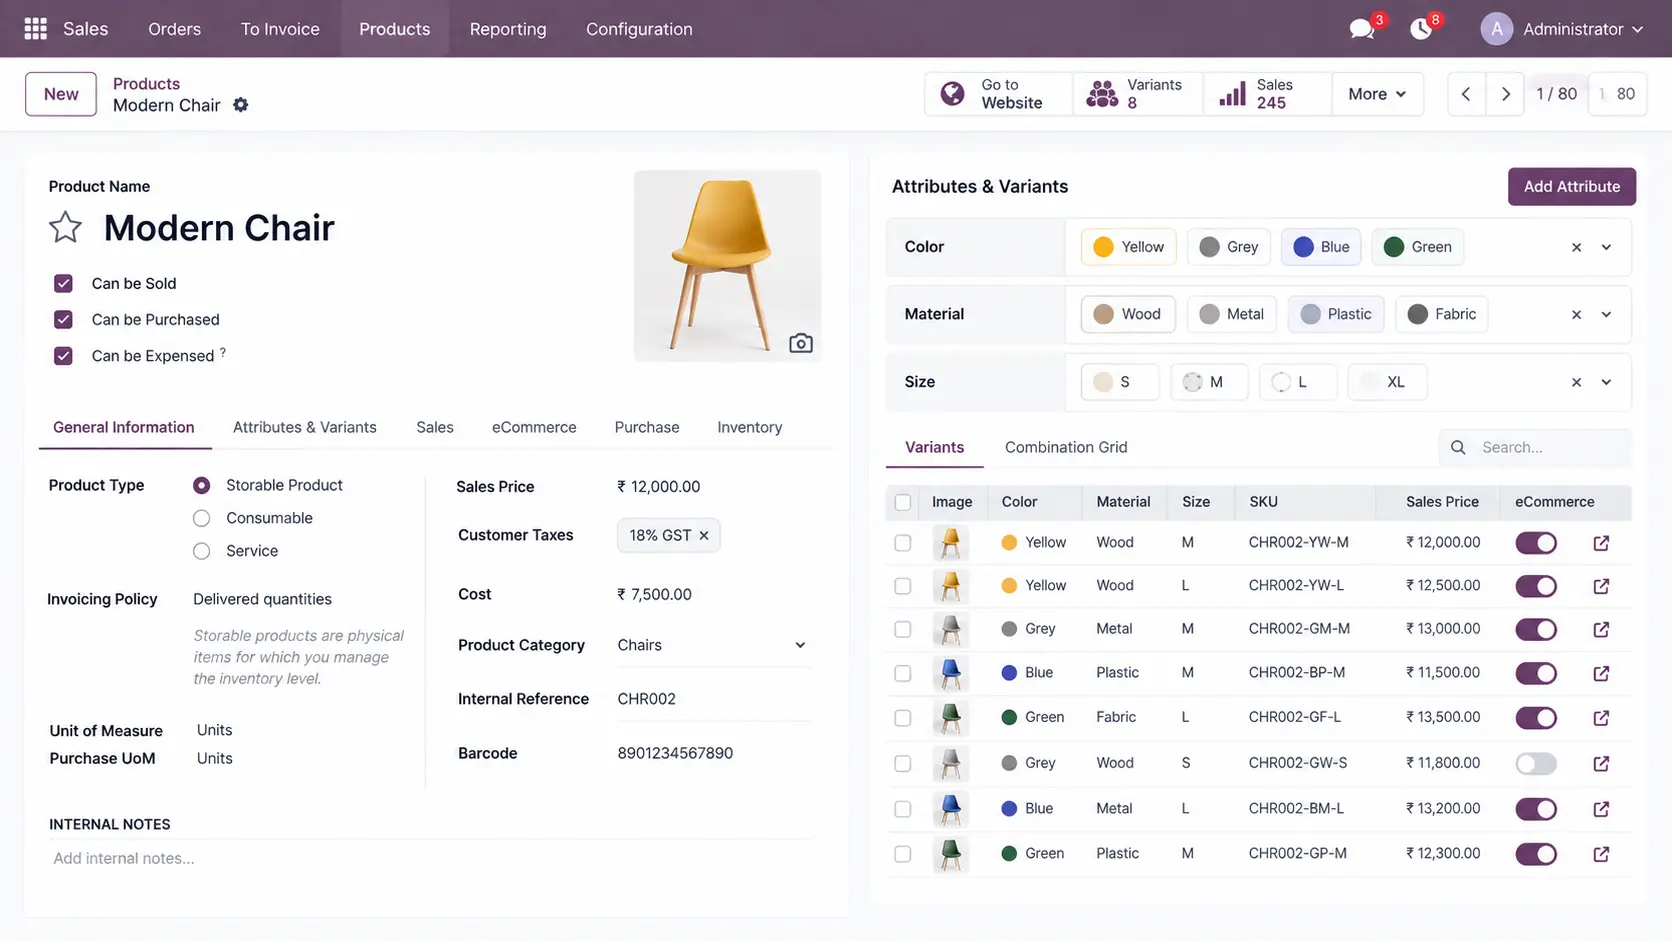
Task: Select Storable Product radio option
Action: [x=201, y=485]
